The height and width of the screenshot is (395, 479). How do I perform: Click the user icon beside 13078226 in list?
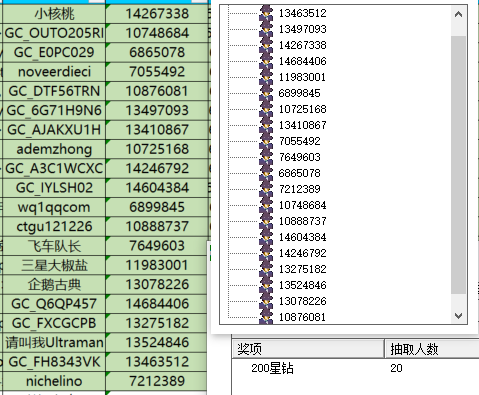266,301
